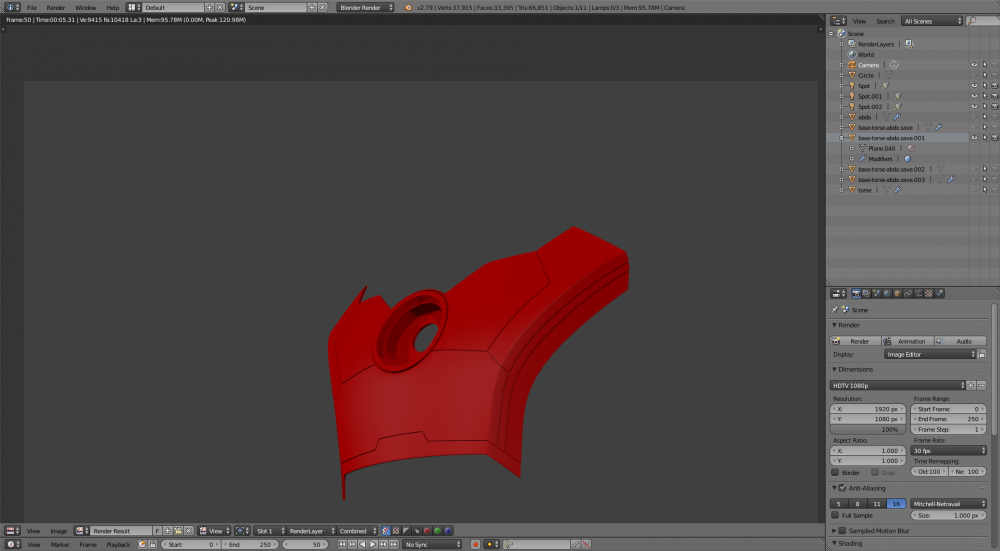
Task: Click the selectable arrow icon for Circle
Action: [x=984, y=75]
